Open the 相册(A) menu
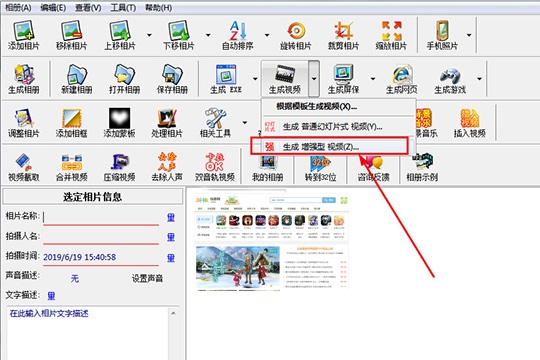540x360 pixels. [18, 8]
